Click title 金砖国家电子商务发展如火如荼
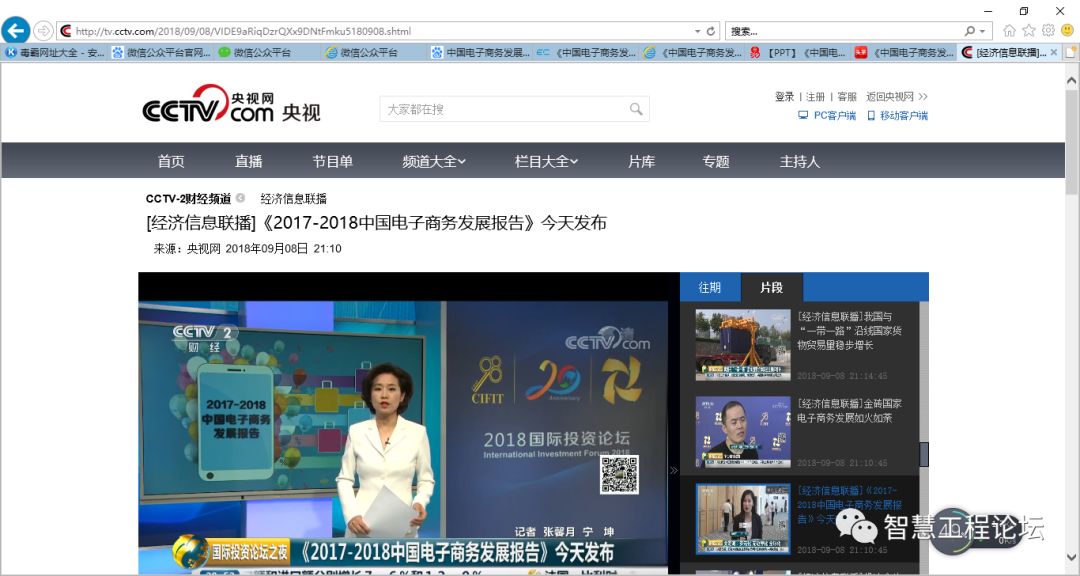This screenshot has height=576, width=1080. [x=849, y=410]
